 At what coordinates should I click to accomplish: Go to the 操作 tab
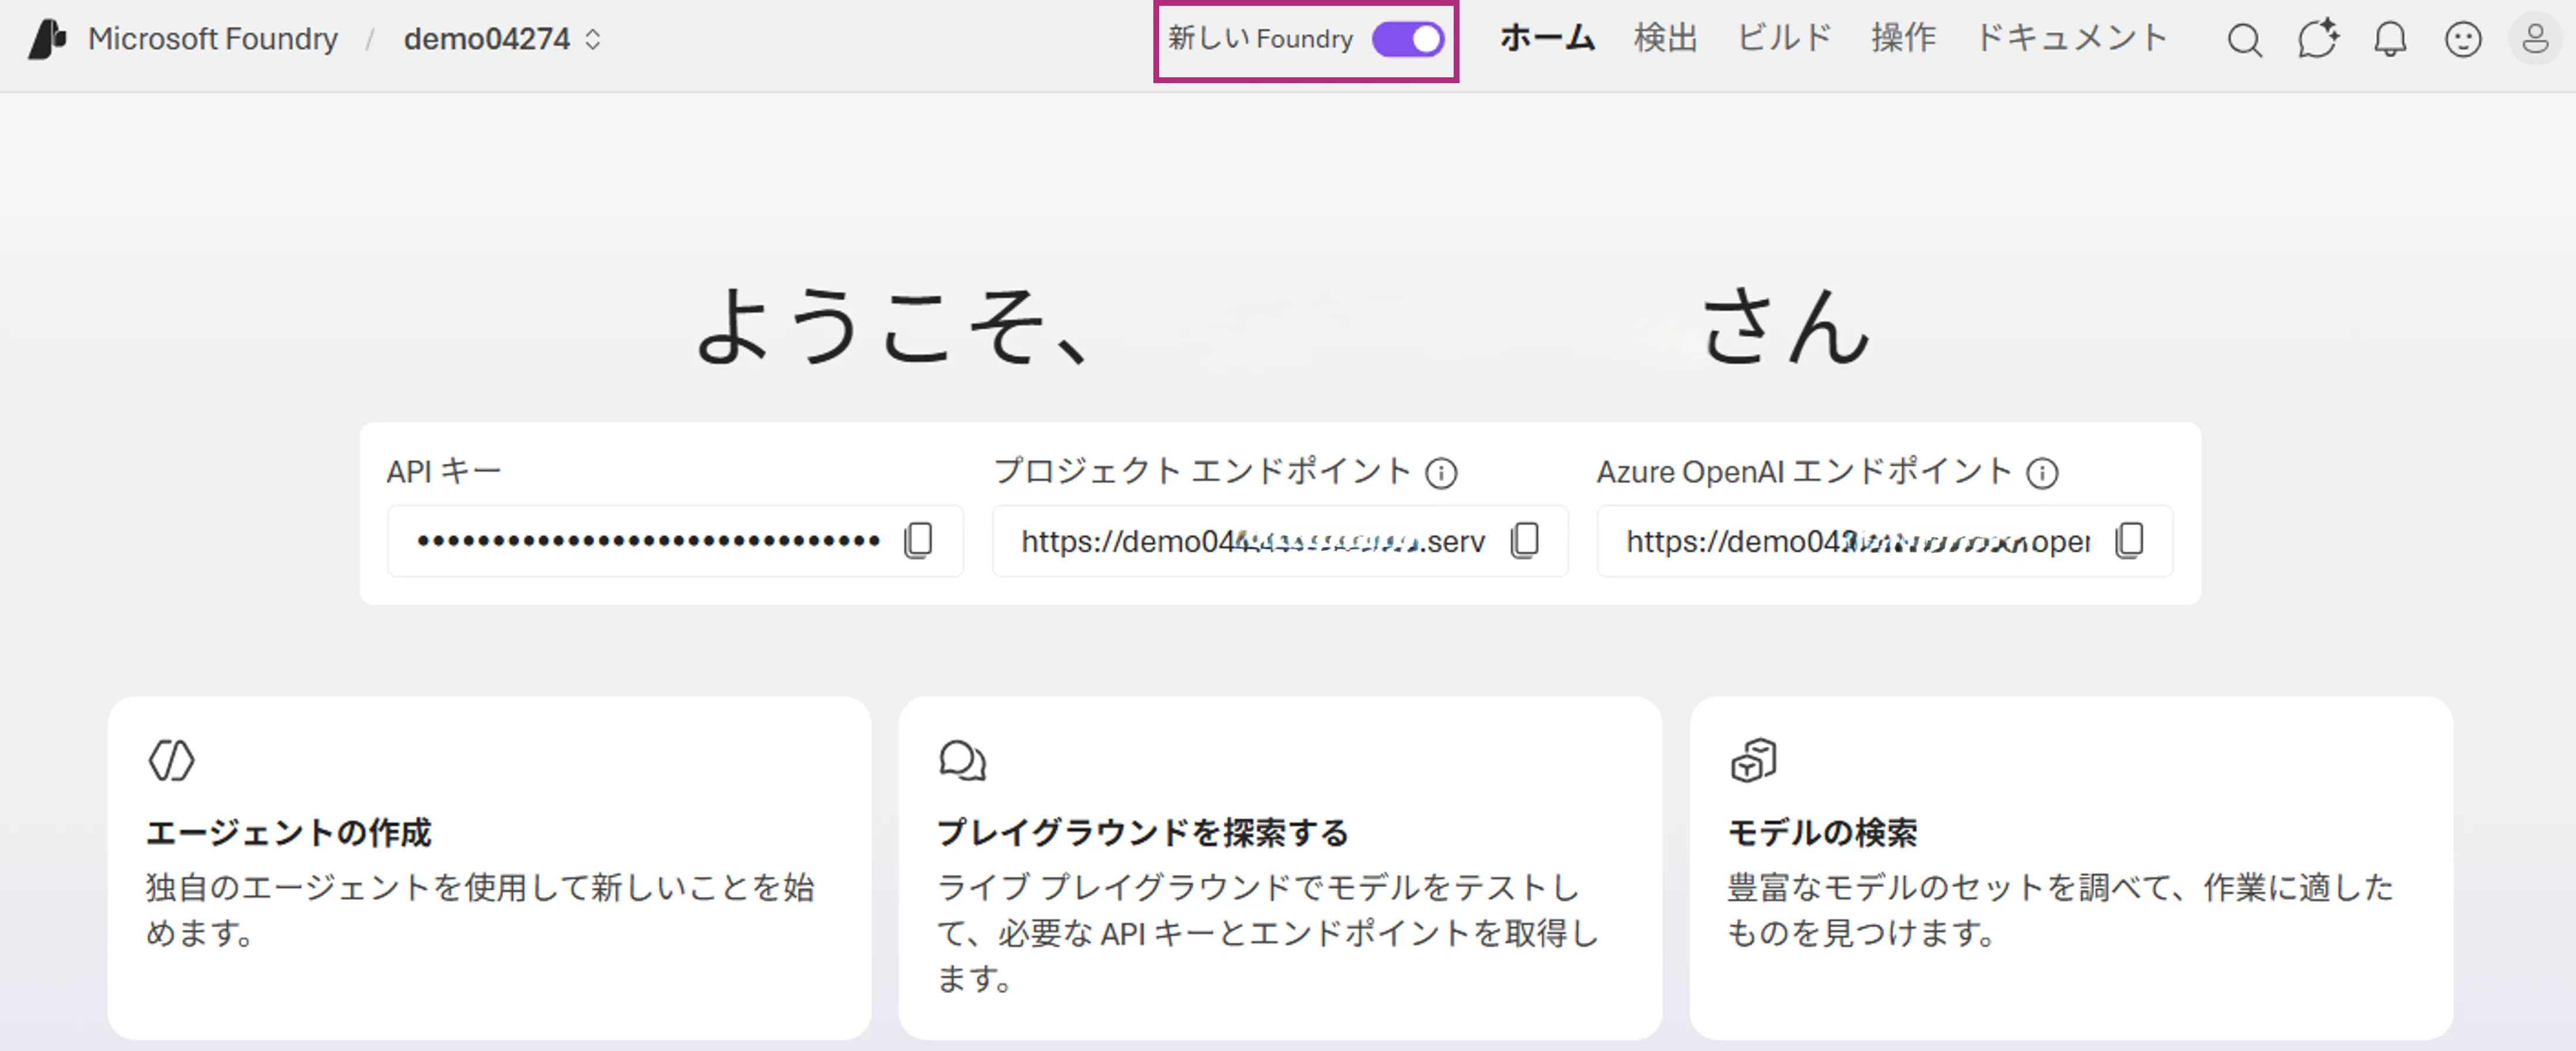(x=1903, y=39)
